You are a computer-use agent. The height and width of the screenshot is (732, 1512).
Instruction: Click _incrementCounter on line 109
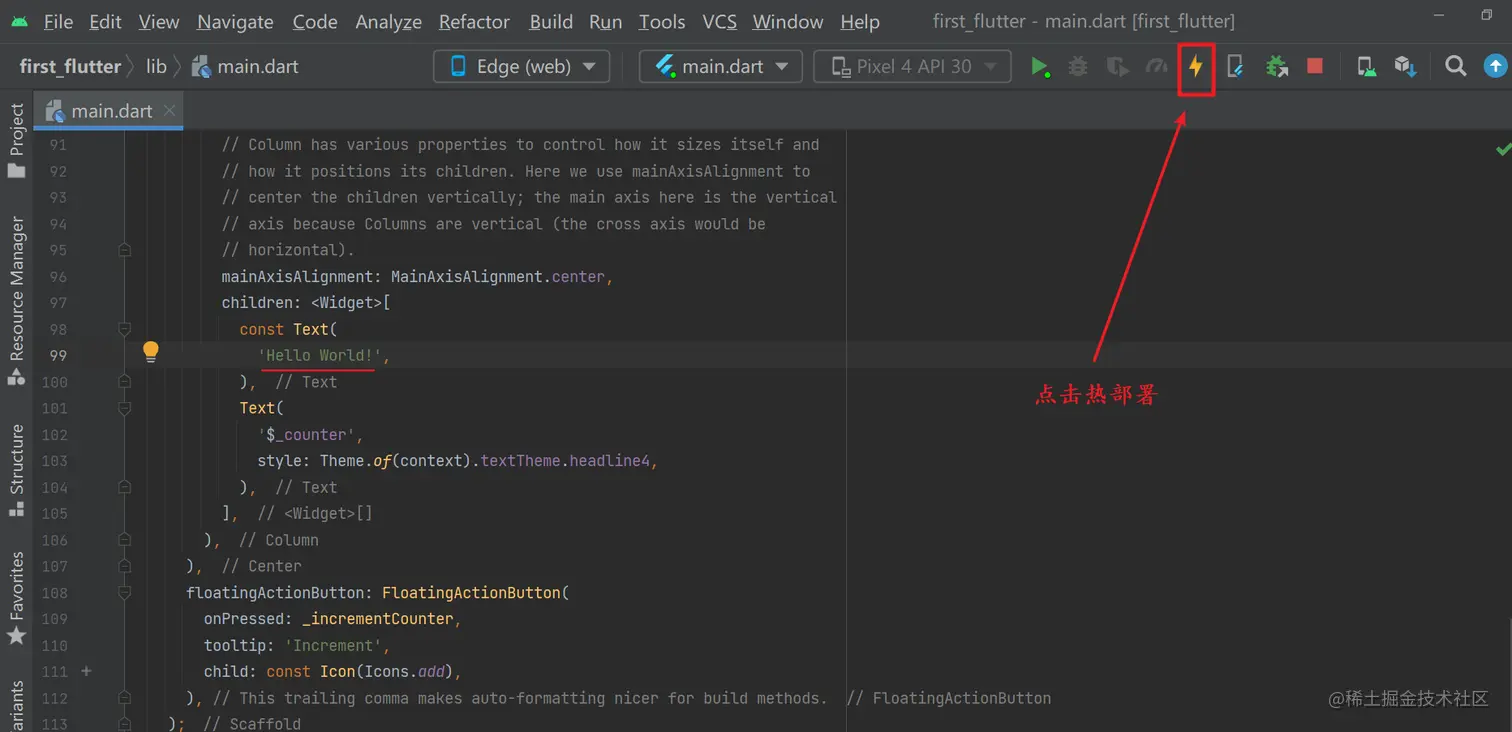click(x=377, y=619)
